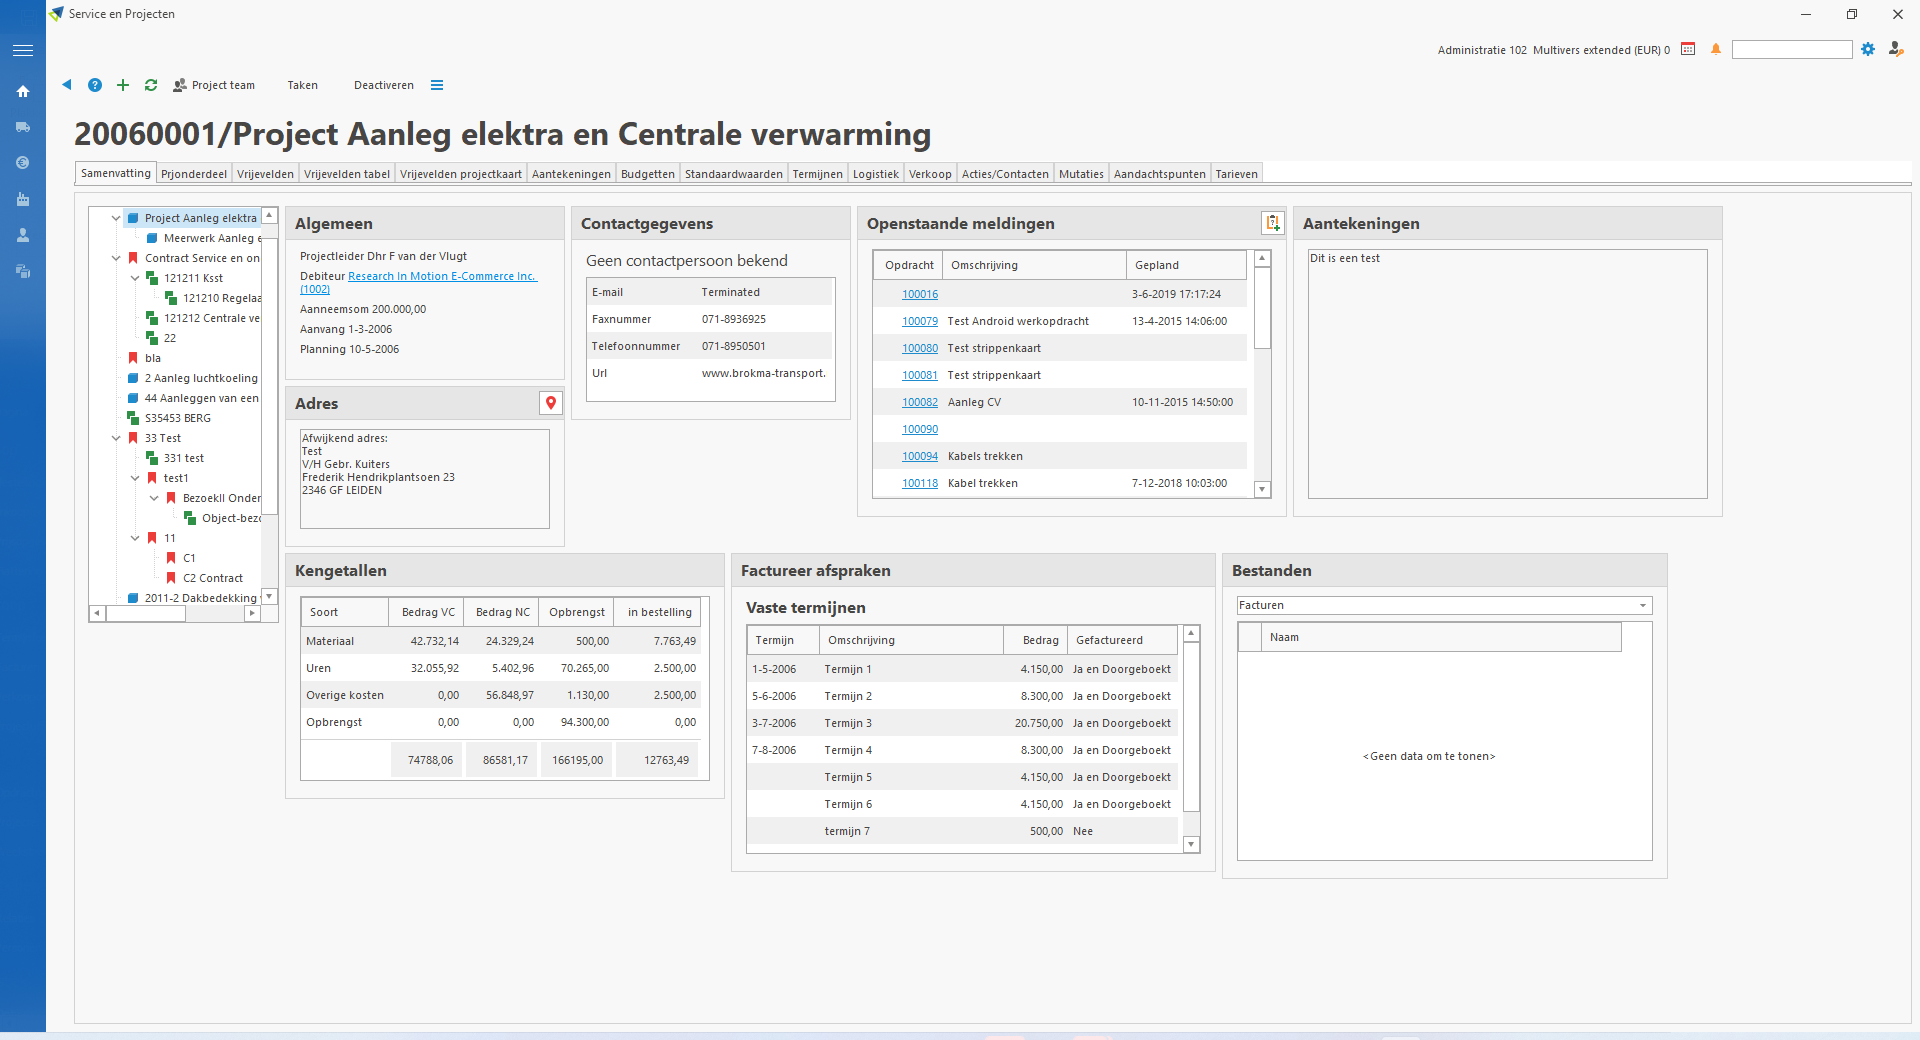The width and height of the screenshot is (1920, 1040).
Task: Refresh the project with the green arrows icon
Action: [x=151, y=85]
